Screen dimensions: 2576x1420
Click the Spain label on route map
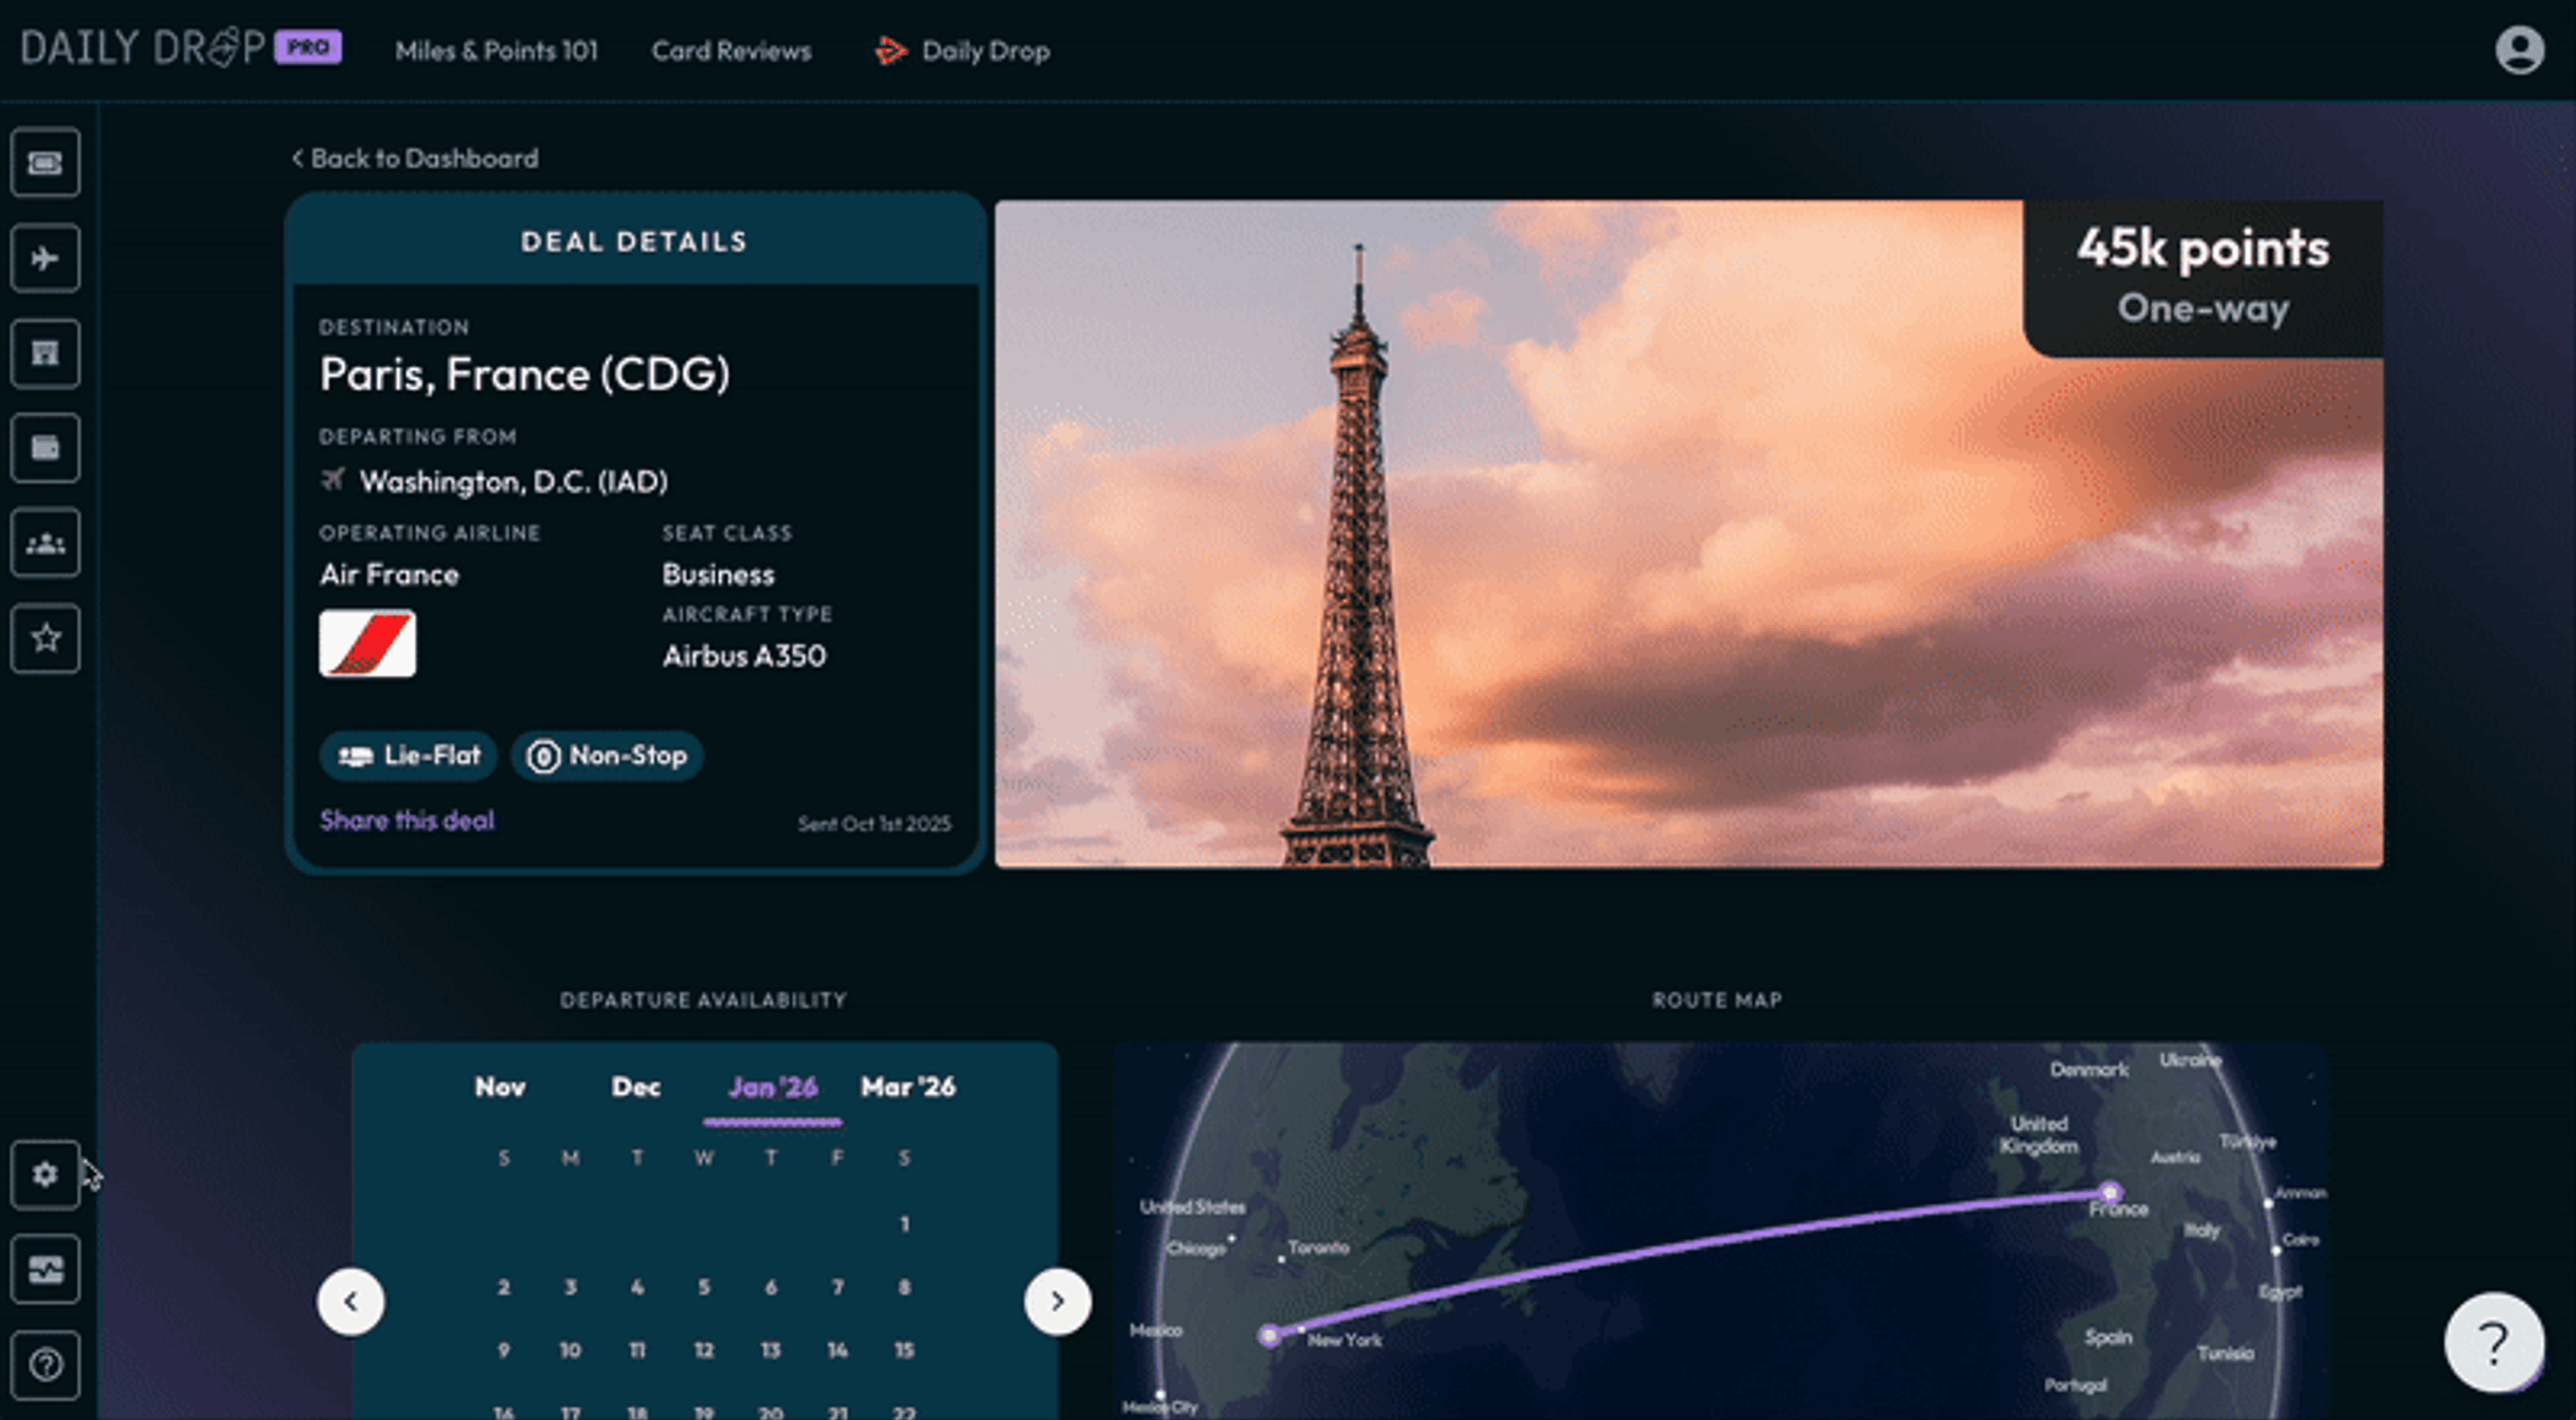click(2108, 1337)
